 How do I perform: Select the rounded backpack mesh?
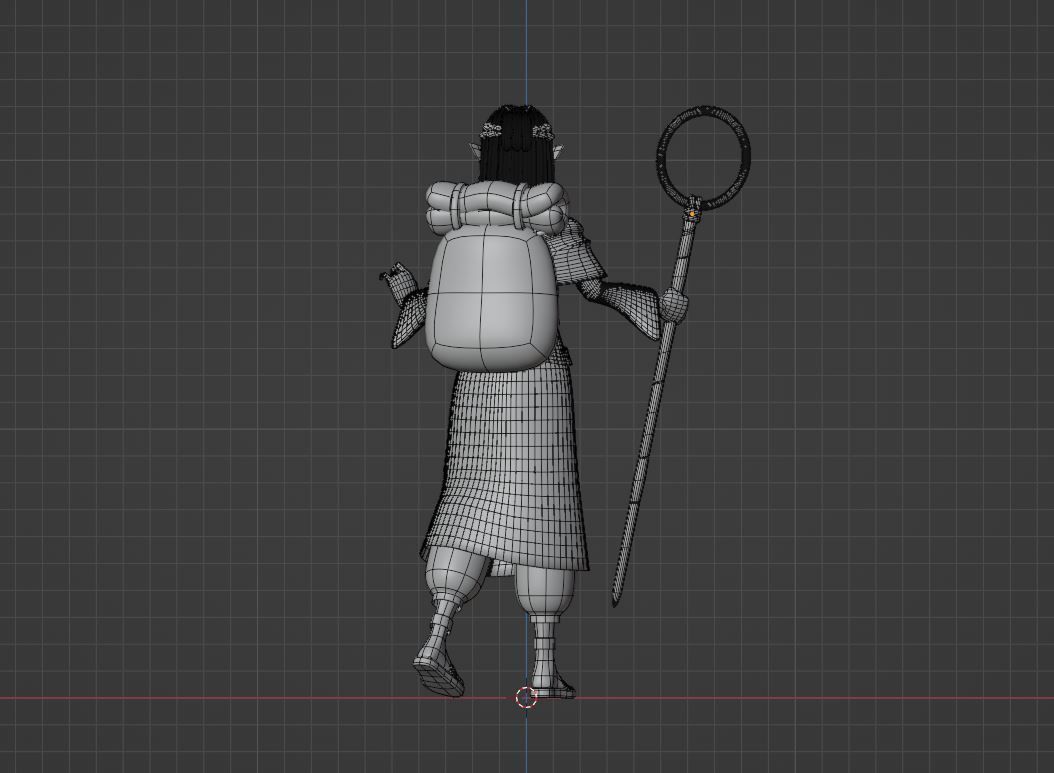[x=489, y=300]
